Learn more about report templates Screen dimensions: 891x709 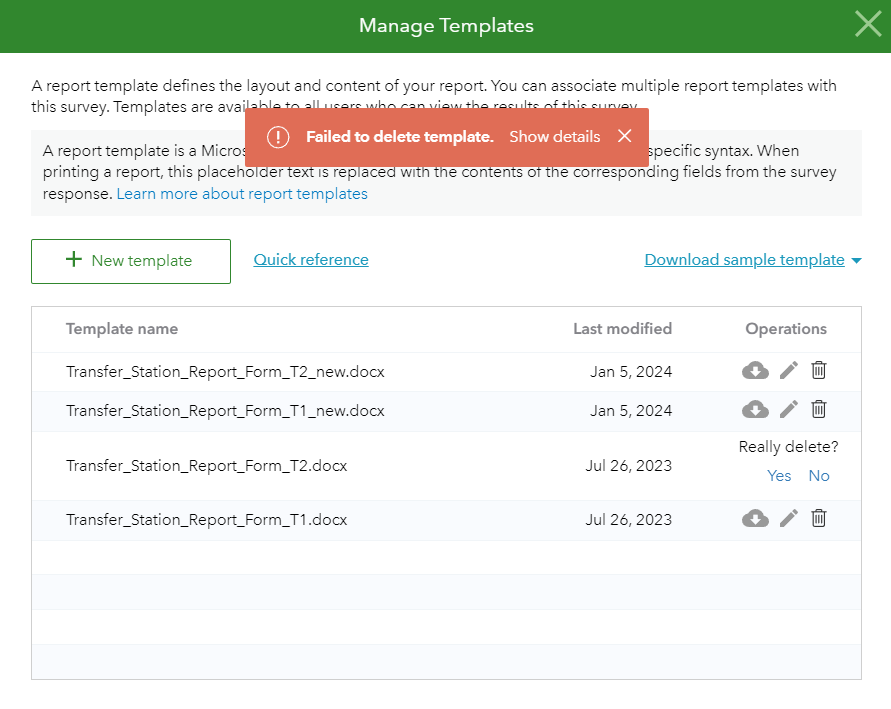(241, 193)
